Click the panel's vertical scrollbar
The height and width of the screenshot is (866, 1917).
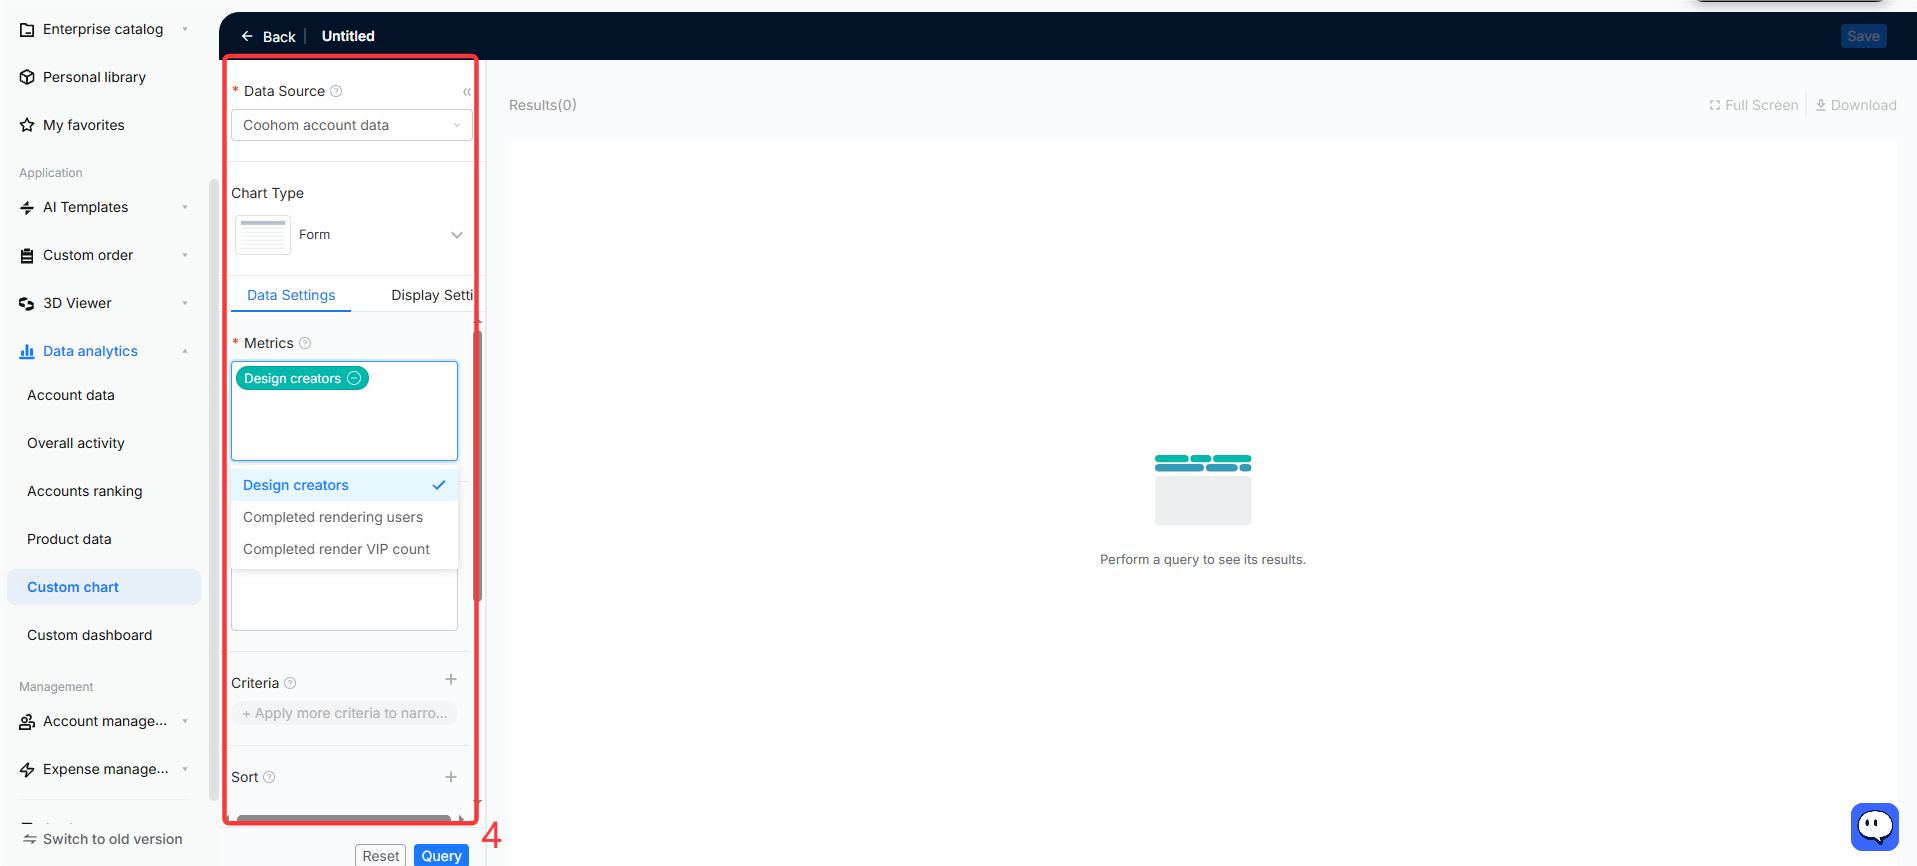[478, 466]
